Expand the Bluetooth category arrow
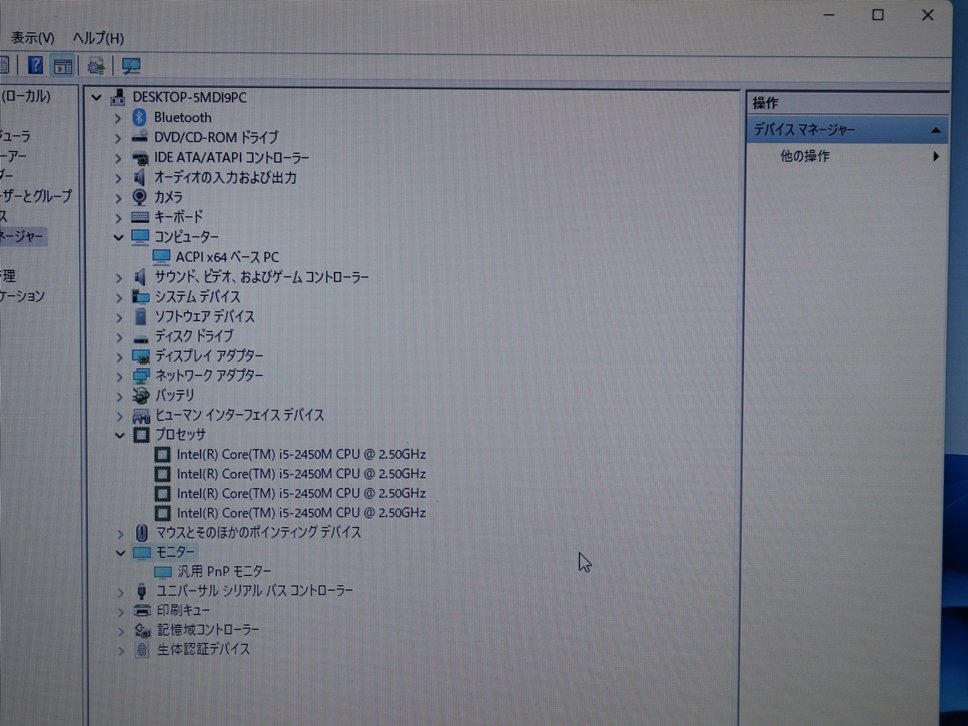The height and width of the screenshot is (726, 968). point(118,118)
